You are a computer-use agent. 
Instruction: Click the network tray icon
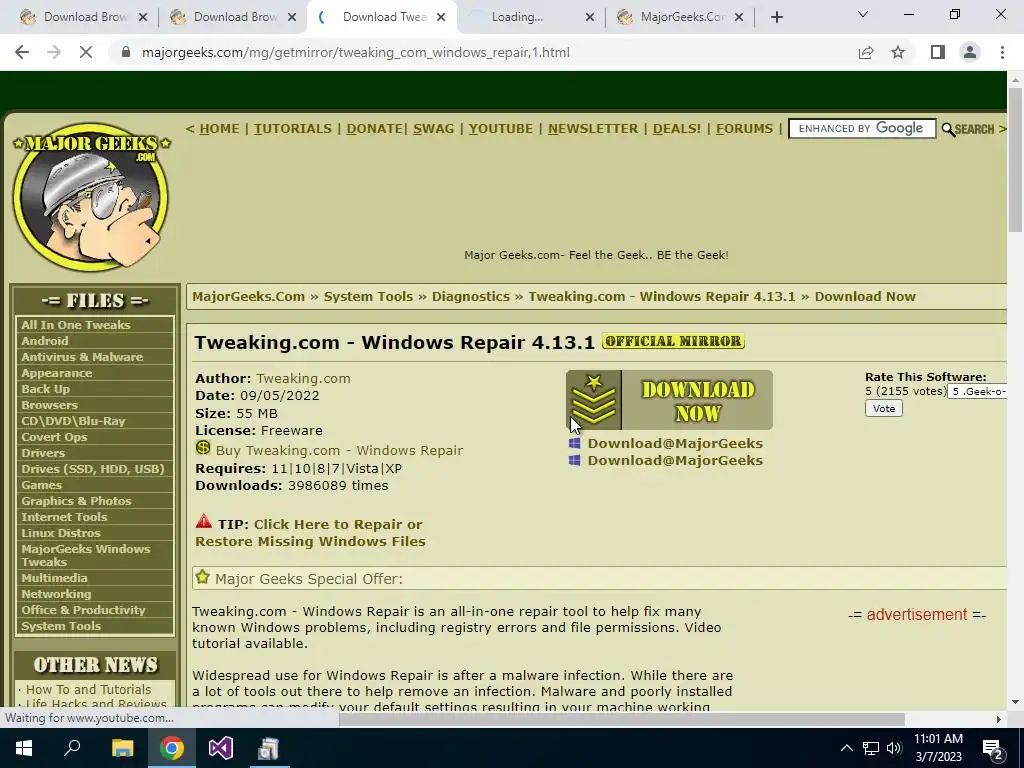click(871, 748)
